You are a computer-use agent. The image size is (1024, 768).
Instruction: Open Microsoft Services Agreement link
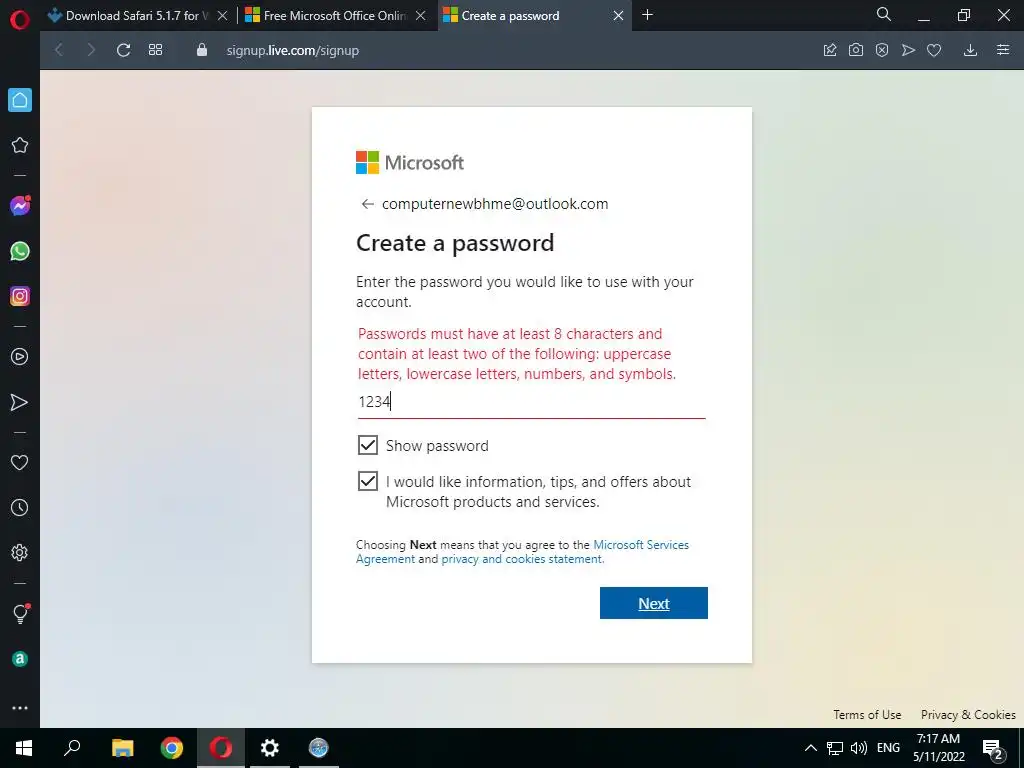point(522,552)
